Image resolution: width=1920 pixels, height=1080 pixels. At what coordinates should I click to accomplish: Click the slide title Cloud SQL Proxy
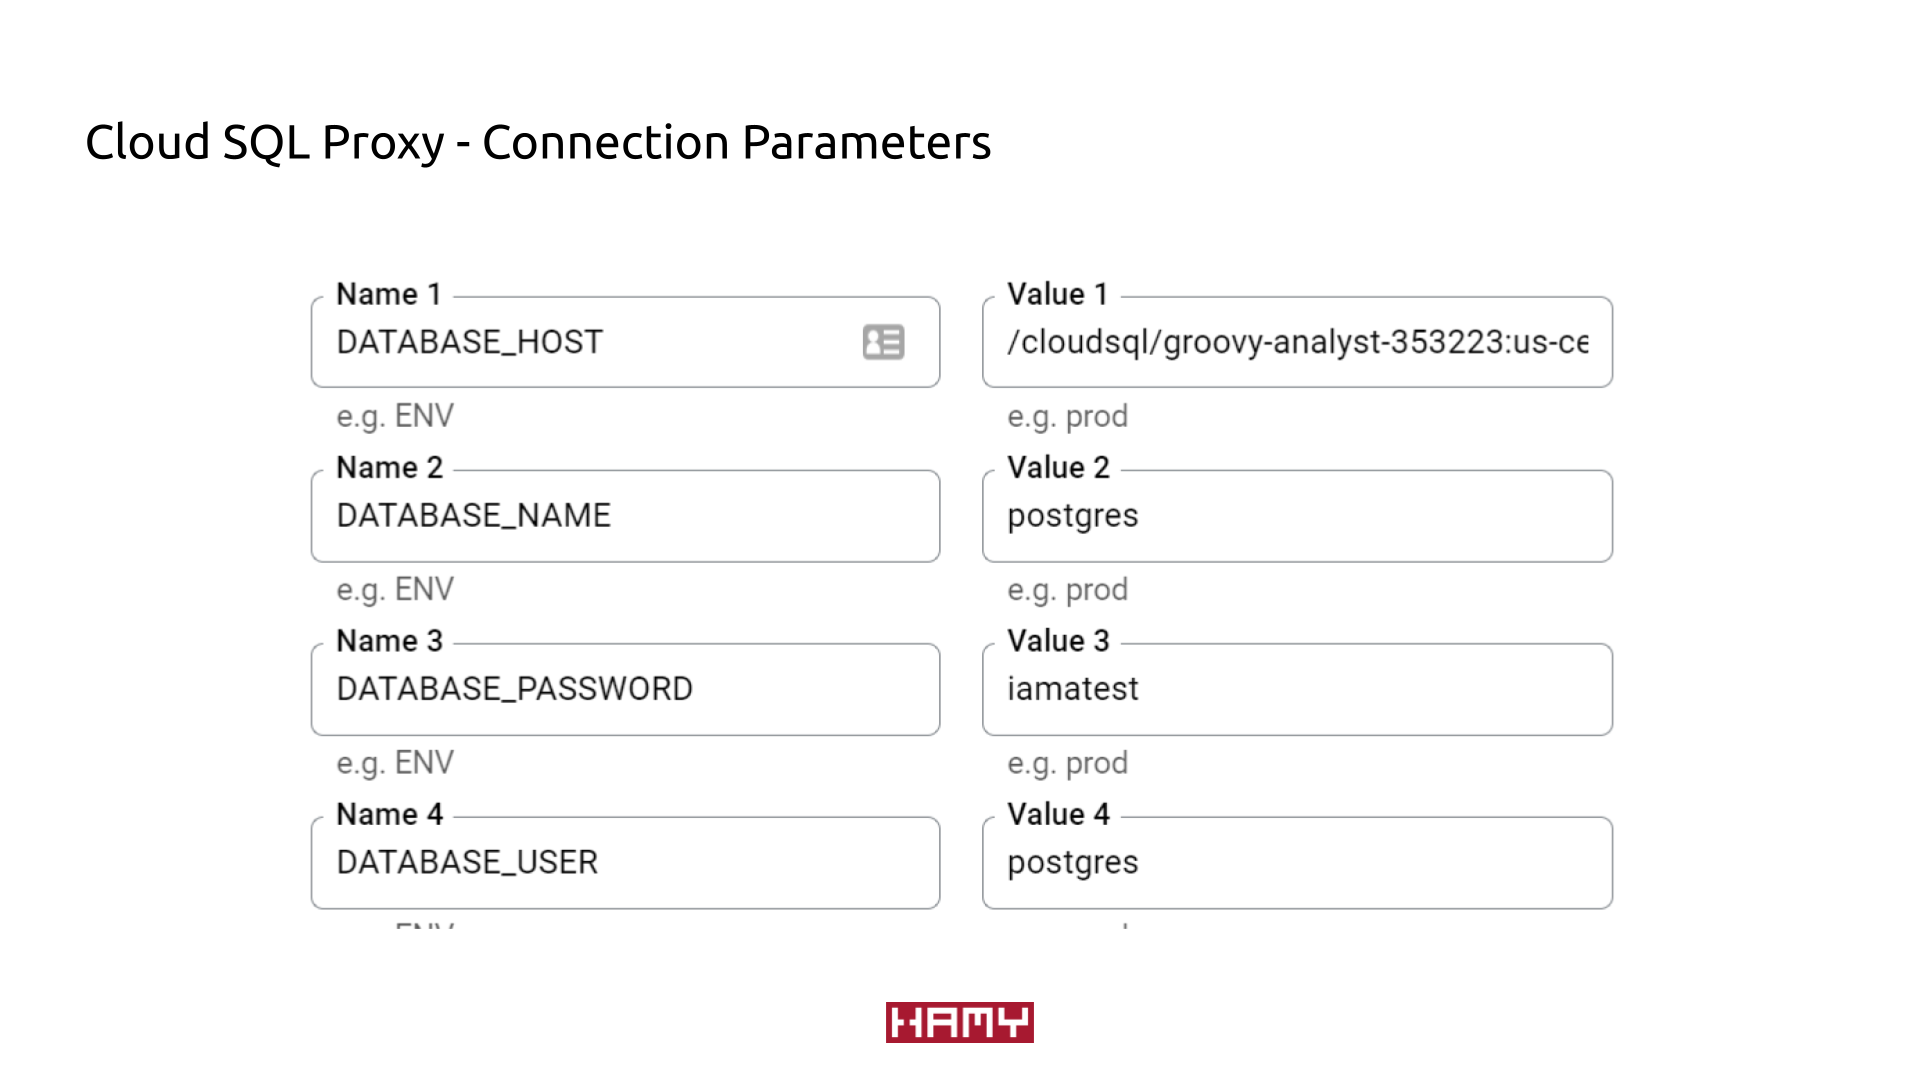point(538,142)
